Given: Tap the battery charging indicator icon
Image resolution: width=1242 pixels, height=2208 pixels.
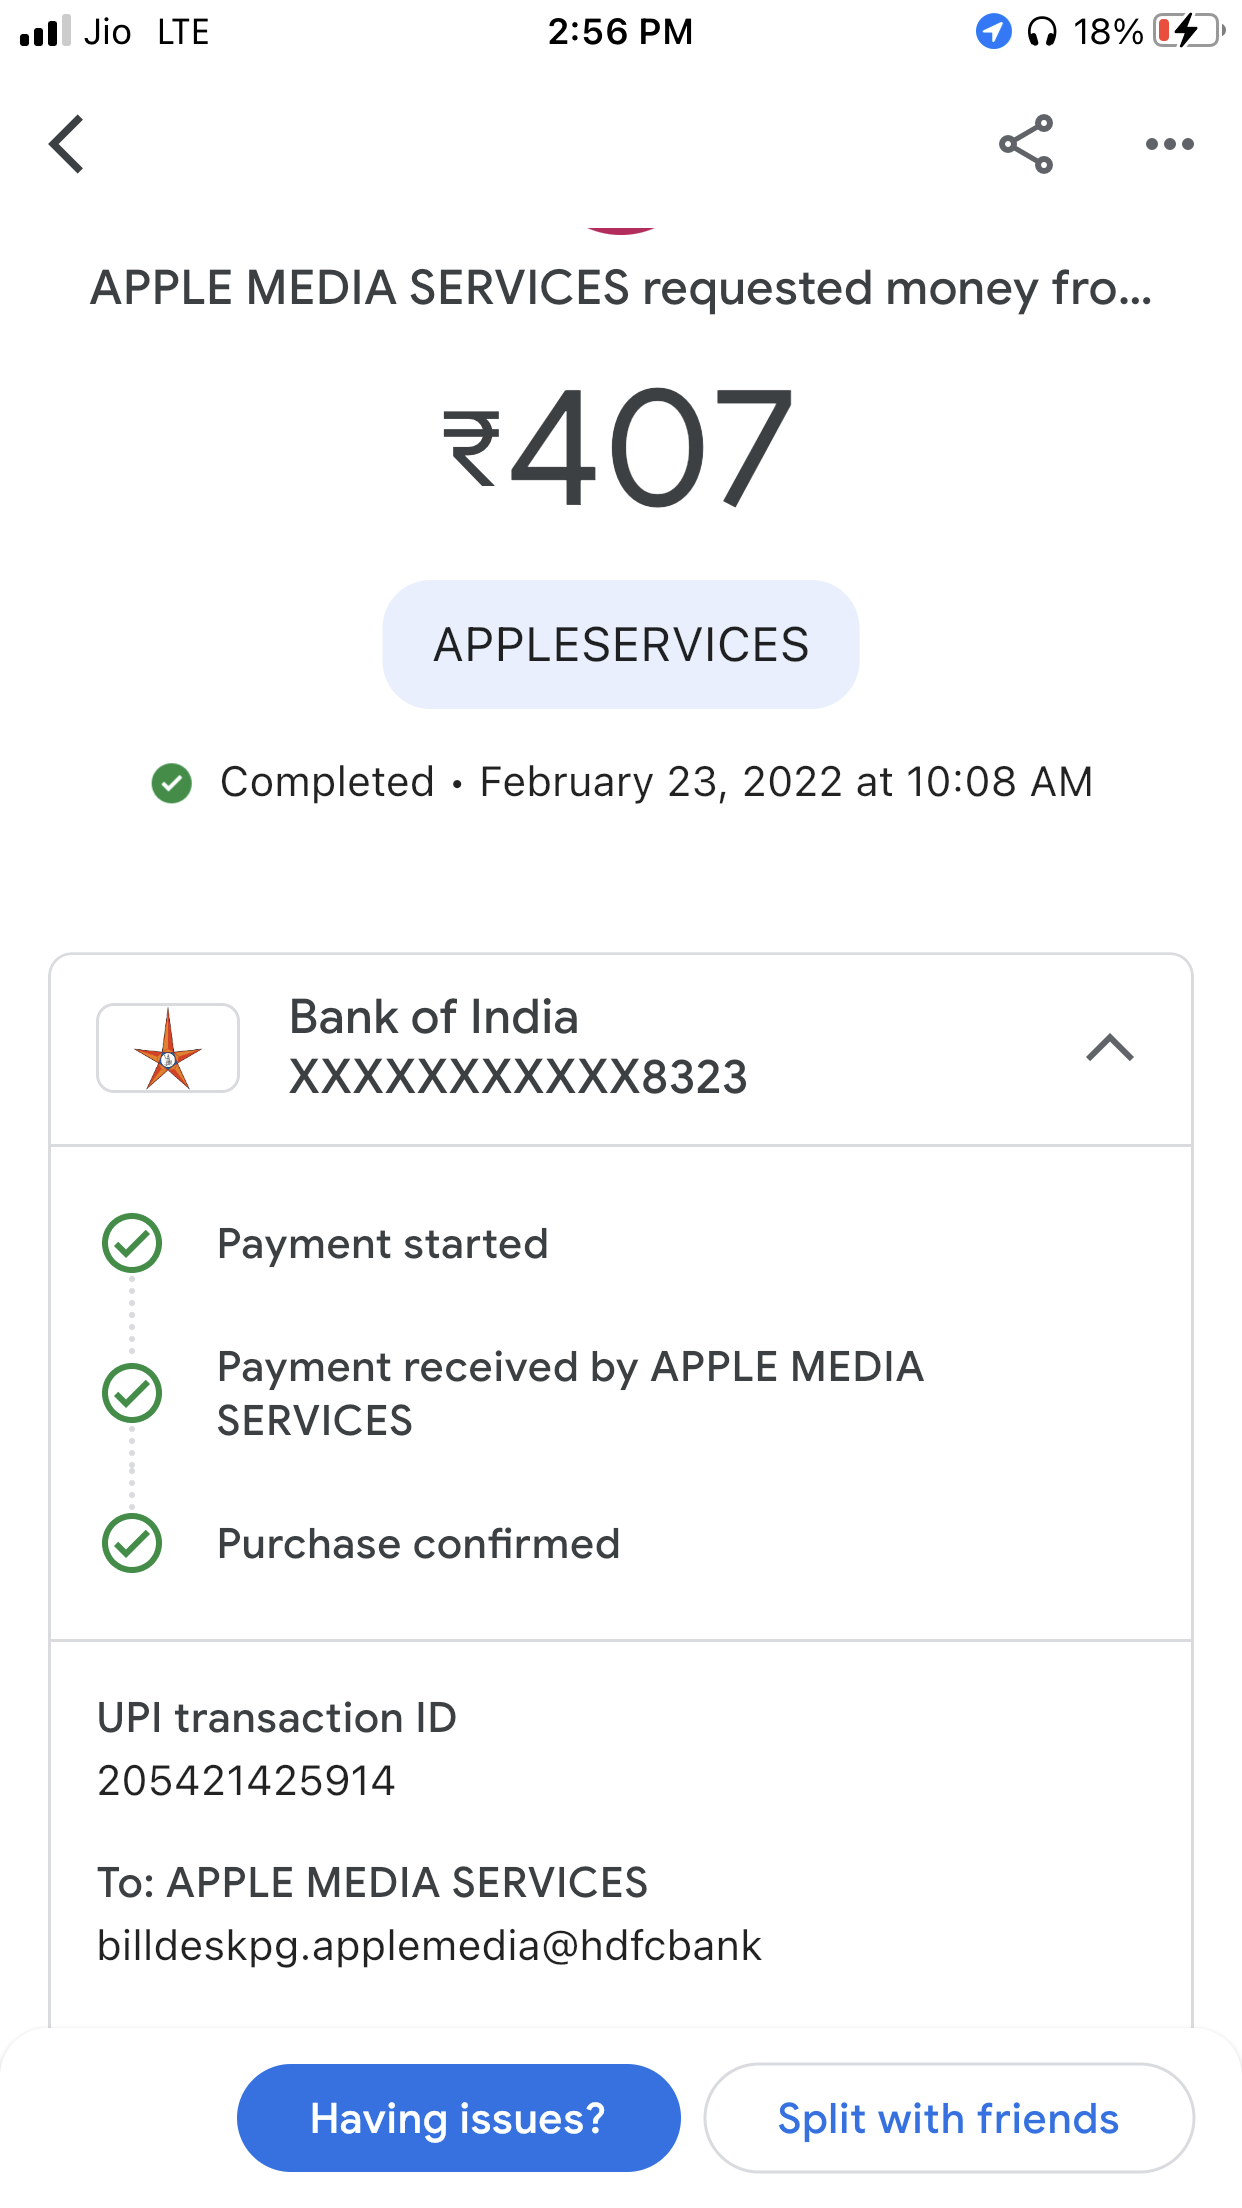Looking at the screenshot, I should (1189, 32).
